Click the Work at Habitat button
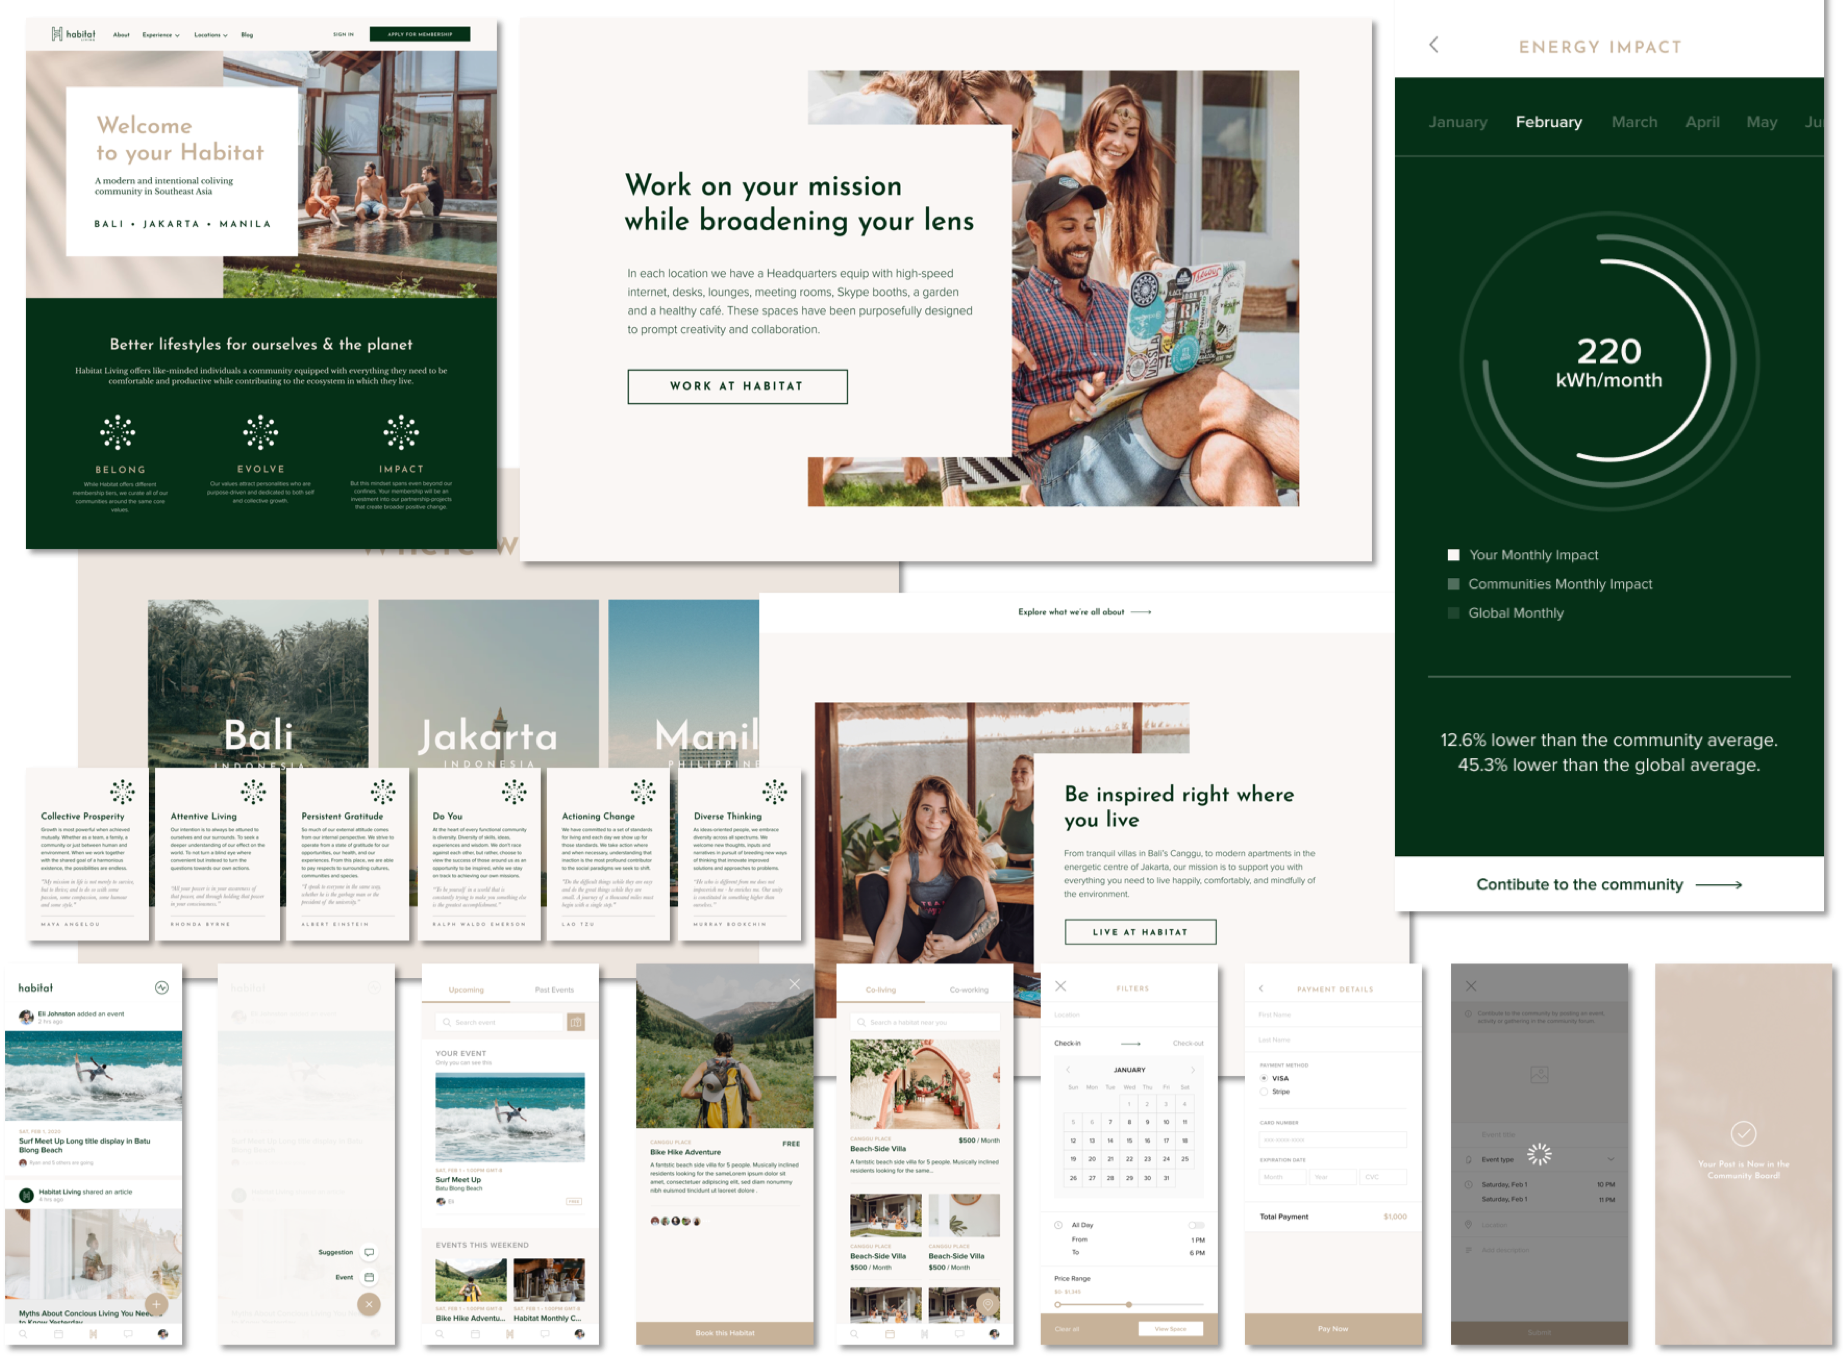 pos(737,386)
